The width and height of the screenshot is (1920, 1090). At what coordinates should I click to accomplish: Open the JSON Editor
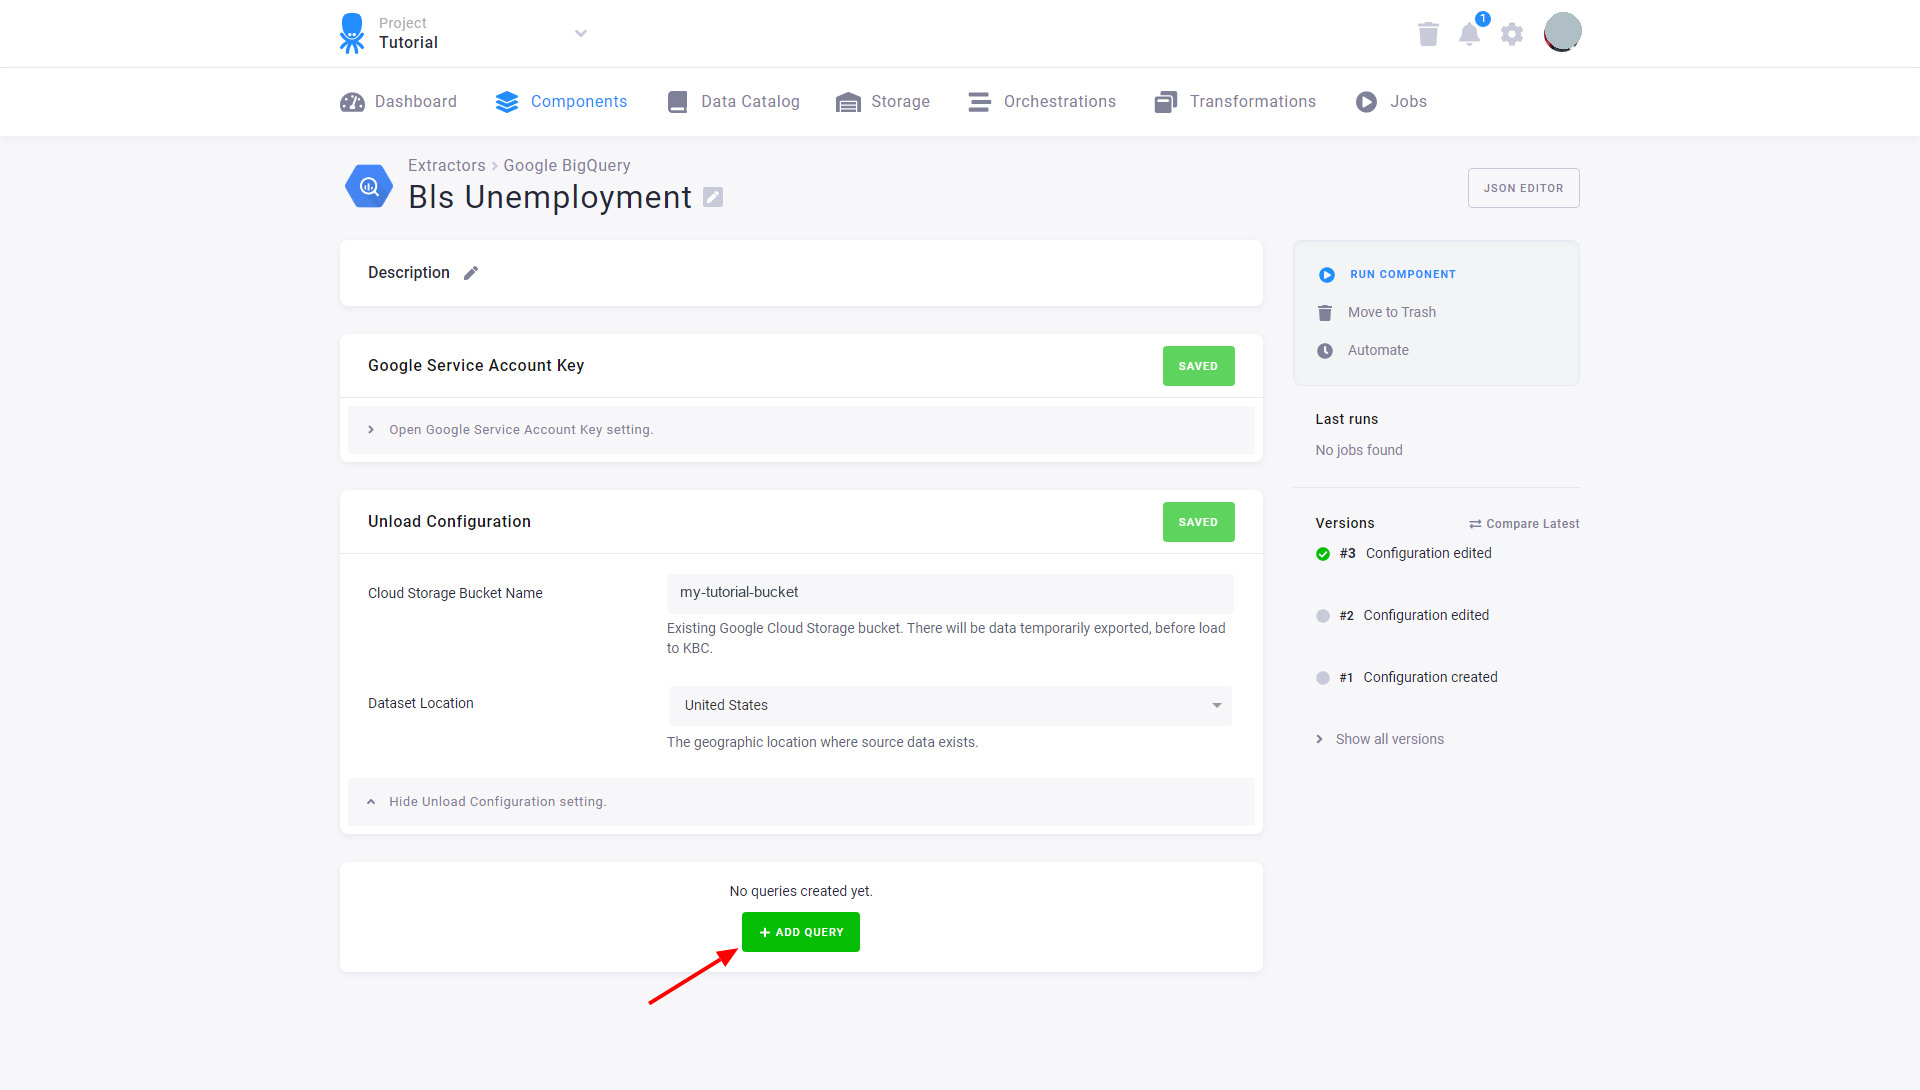1523,188
